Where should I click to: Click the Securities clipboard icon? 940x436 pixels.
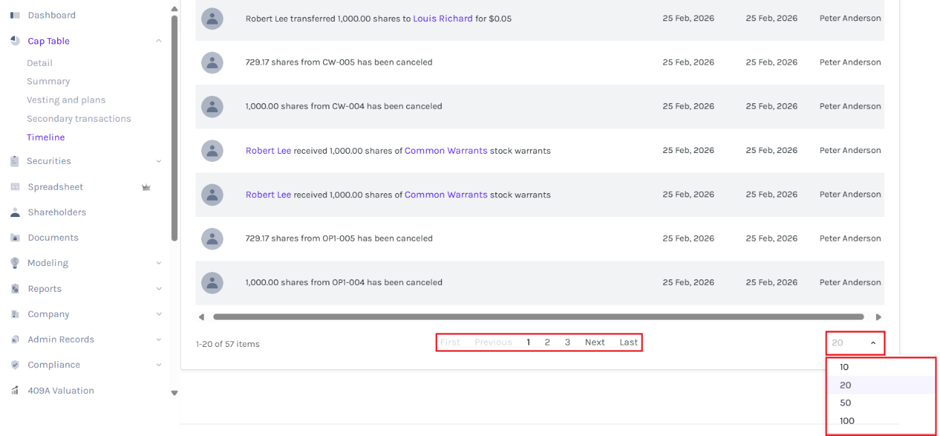(15, 161)
